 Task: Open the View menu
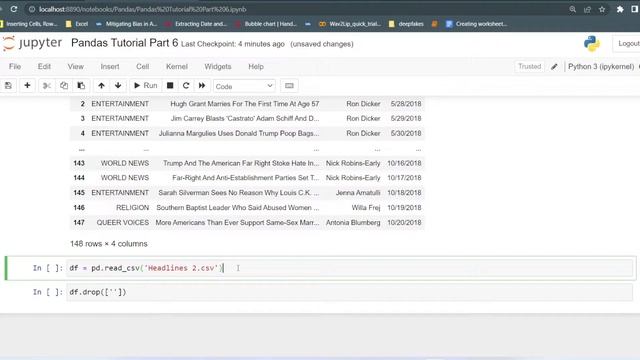[76, 67]
